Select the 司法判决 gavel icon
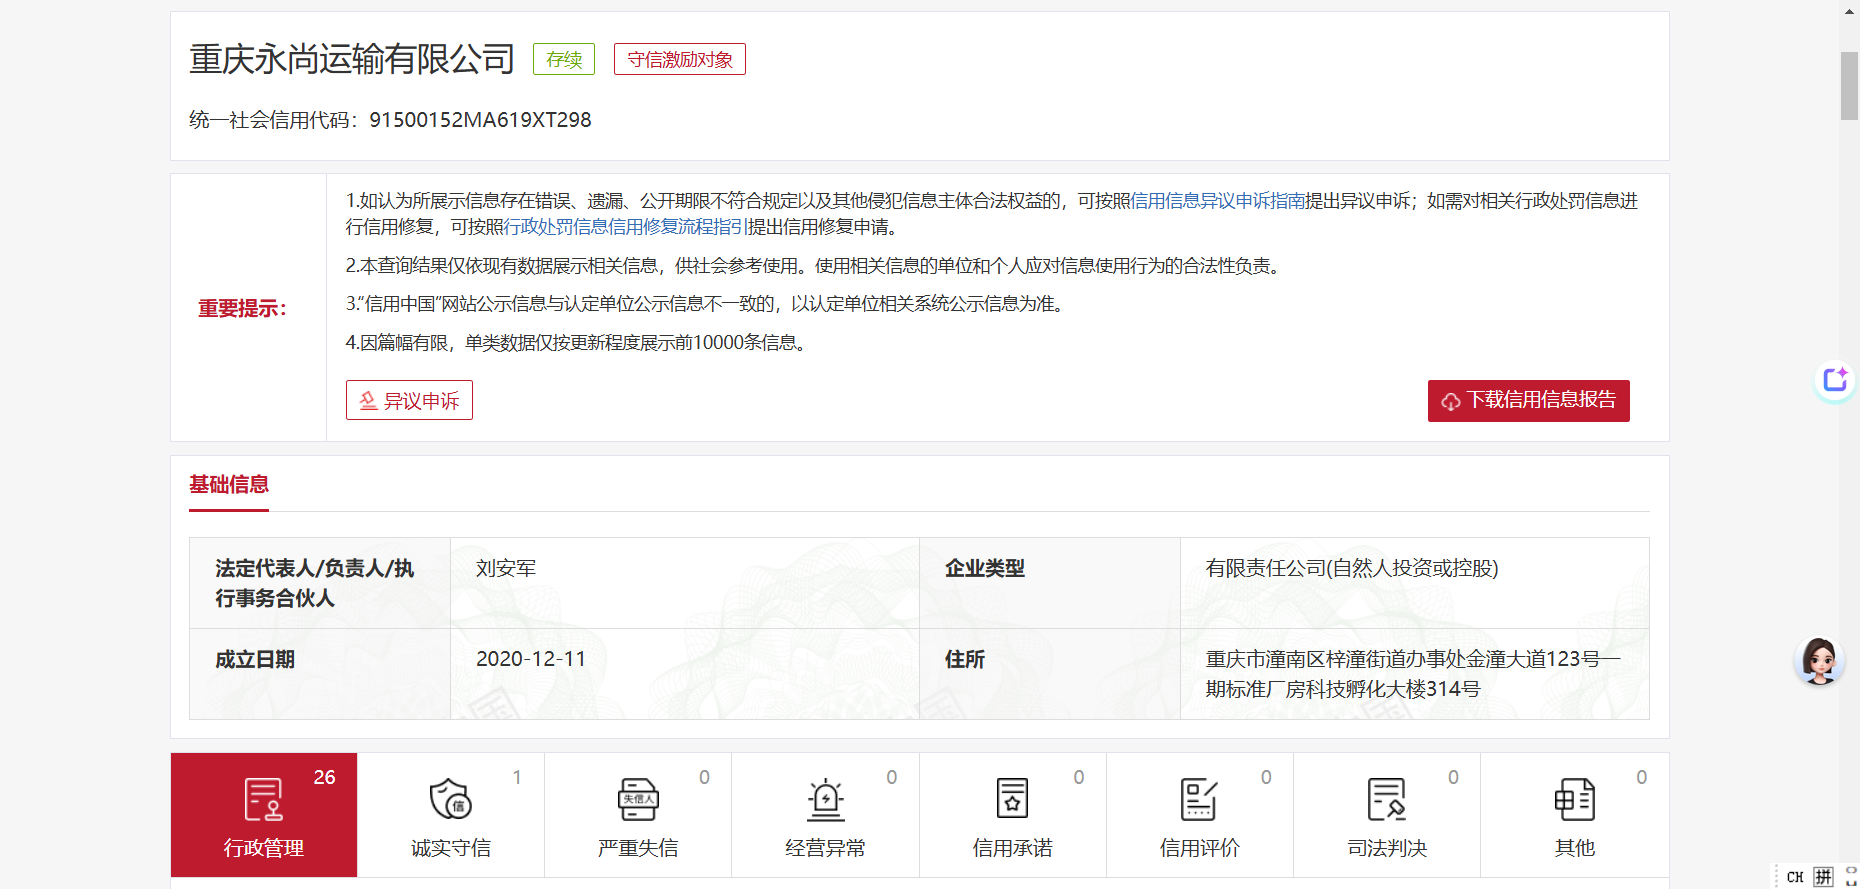The width and height of the screenshot is (1860, 889). (x=1387, y=800)
